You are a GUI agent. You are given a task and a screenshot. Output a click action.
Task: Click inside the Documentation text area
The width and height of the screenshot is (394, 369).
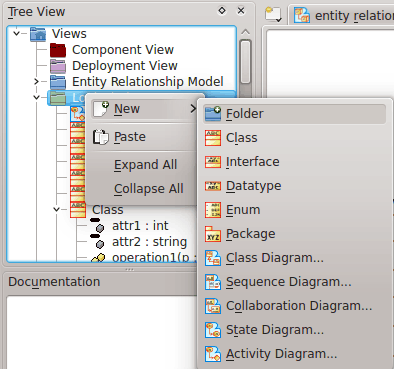pos(102,332)
